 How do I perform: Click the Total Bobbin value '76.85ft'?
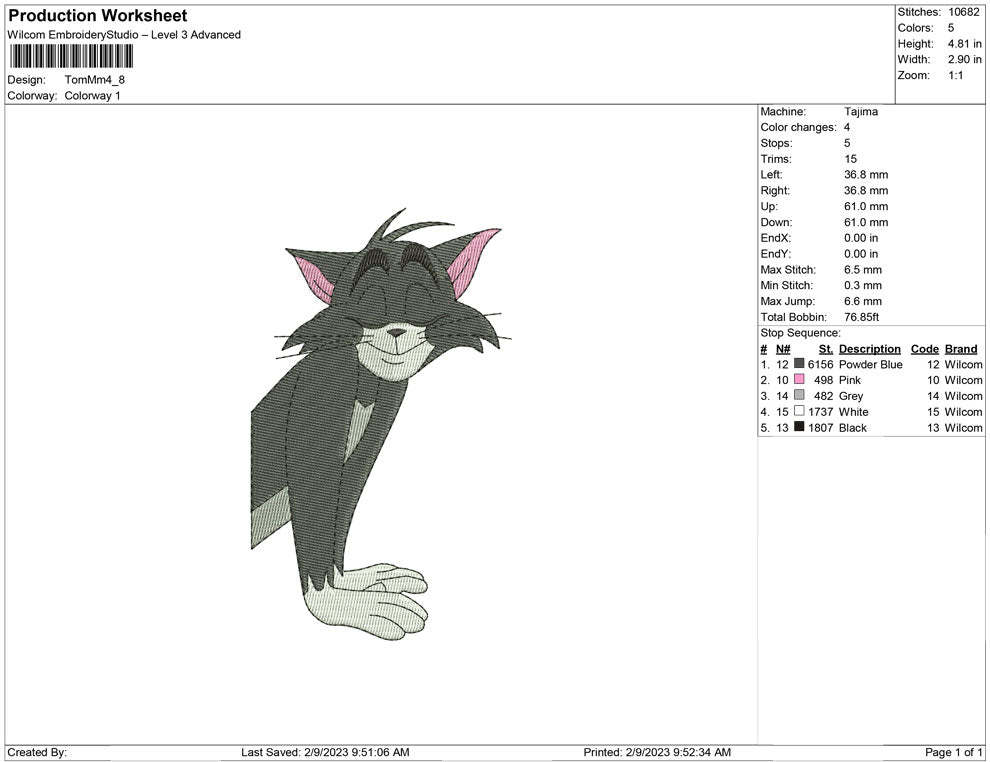coord(861,317)
